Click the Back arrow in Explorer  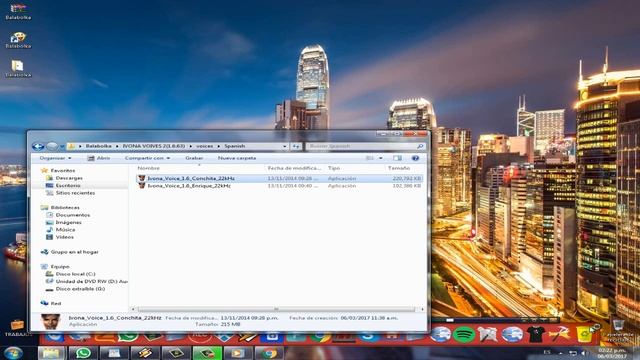[x=38, y=146]
